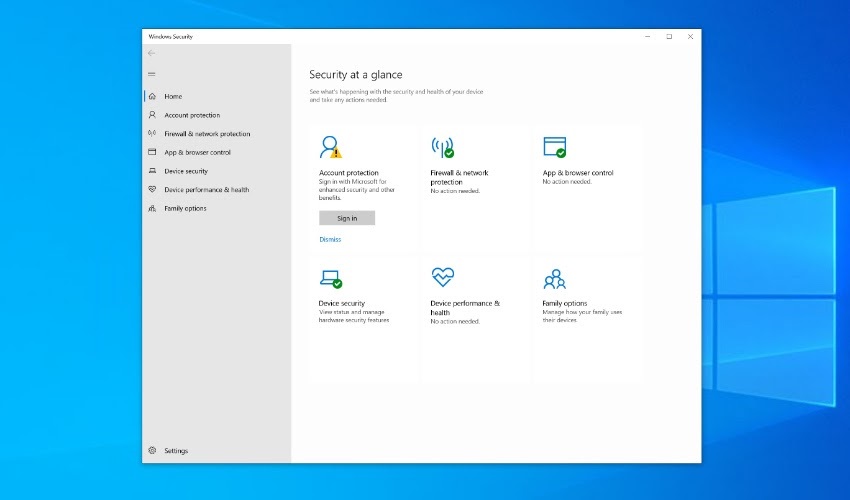
Task: Toggle the hamburger navigation menu
Action: pos(152,74)
